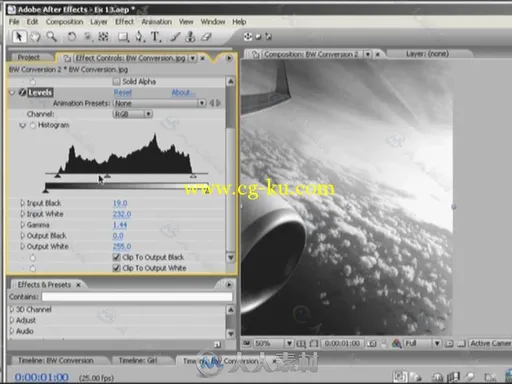Select the Pen tool
This screenshot has height=384, width=512.
coord(139,37)
